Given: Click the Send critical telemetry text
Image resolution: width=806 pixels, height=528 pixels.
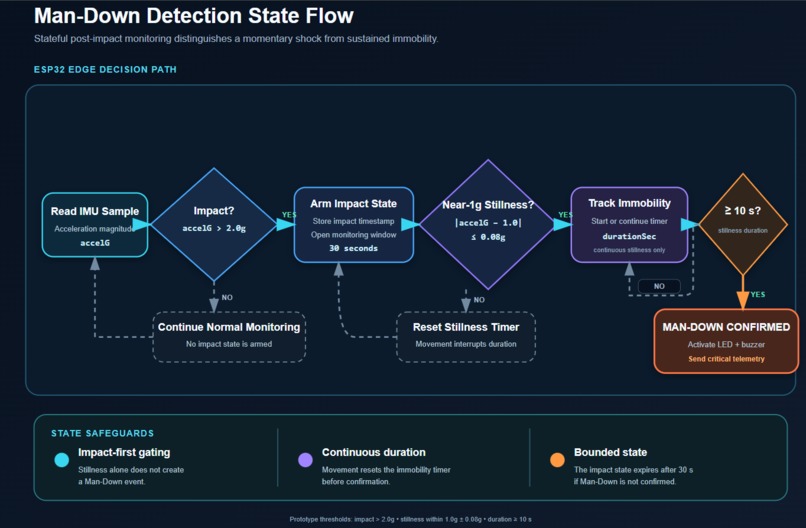Looking at the screenshot, I should pos(726,359).
